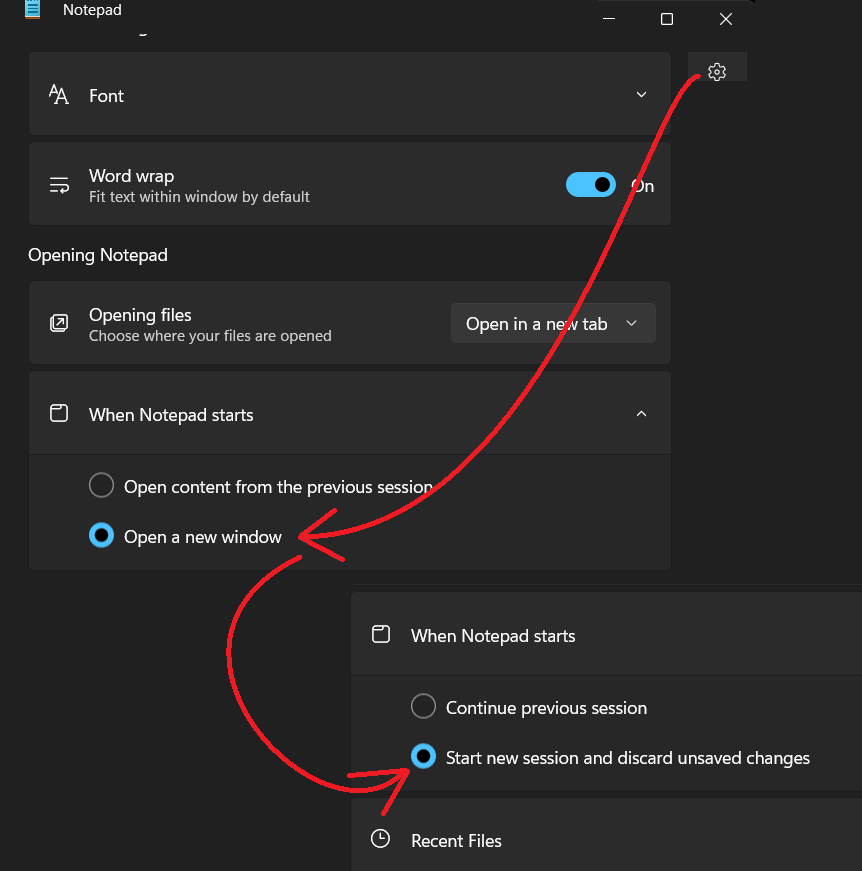Click the lower When Notepad starts icon
Screen dimensions: 862x871
click(380, 635)
